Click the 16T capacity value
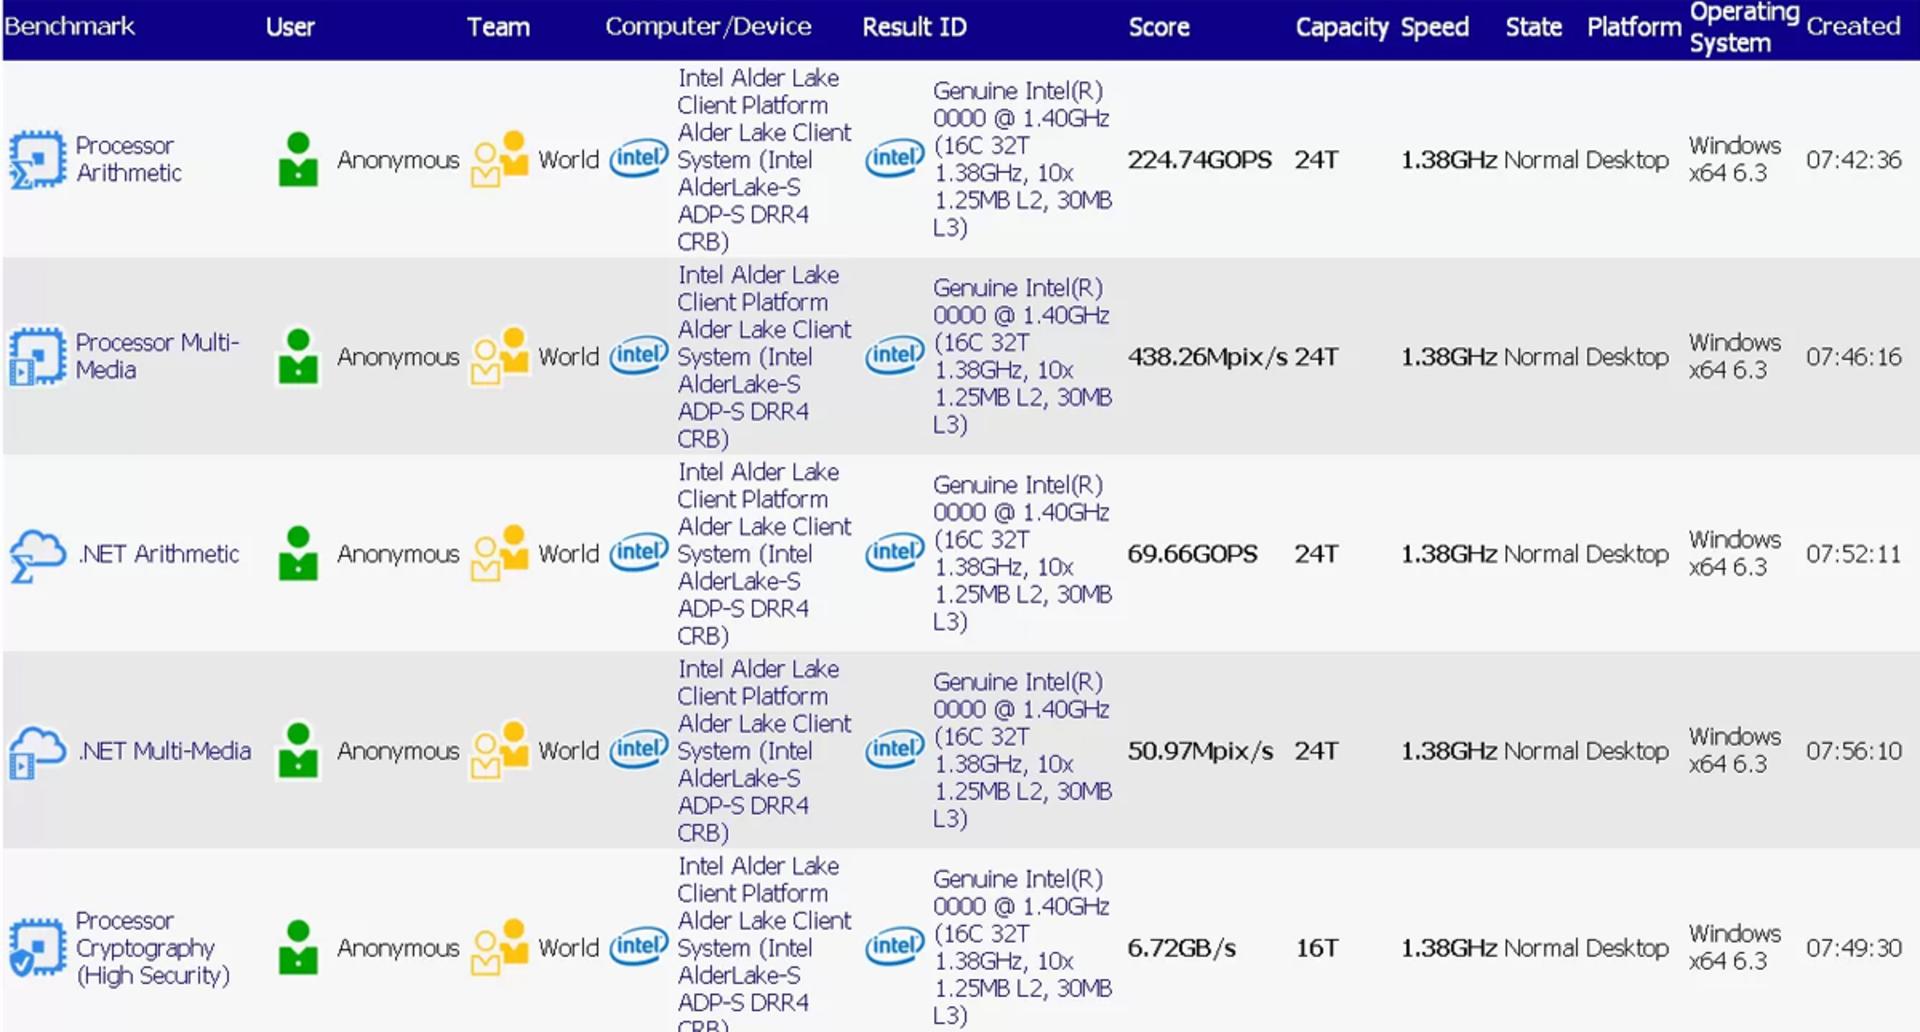 [1316, 948]
